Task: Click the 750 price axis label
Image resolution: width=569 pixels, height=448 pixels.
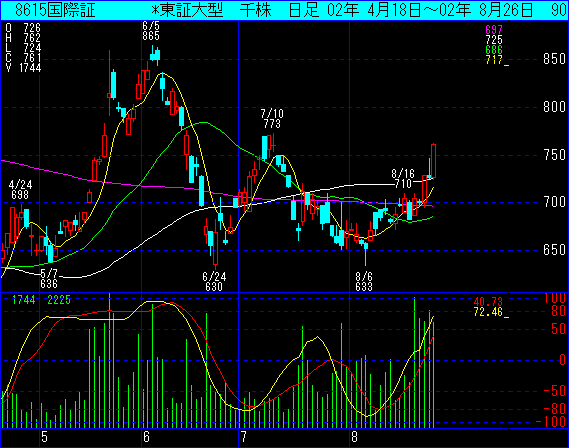Action: click(x=554, y=155)
